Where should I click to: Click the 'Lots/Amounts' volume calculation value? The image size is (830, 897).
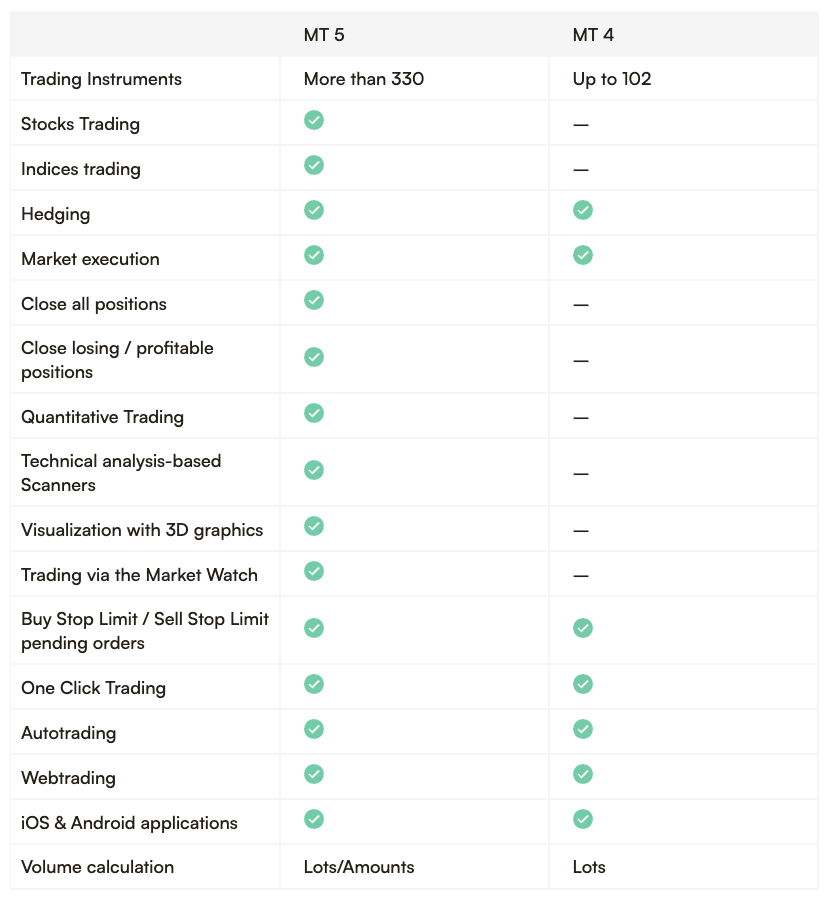pos(359,867)
